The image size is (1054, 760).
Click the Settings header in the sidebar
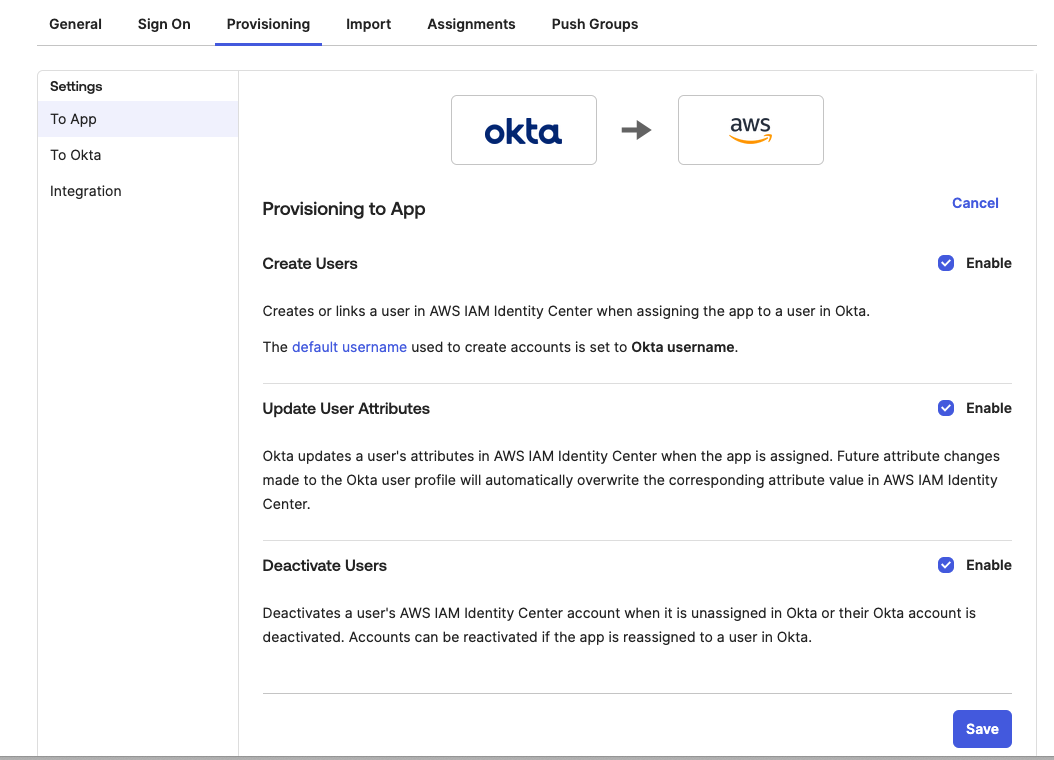point(75,87)
